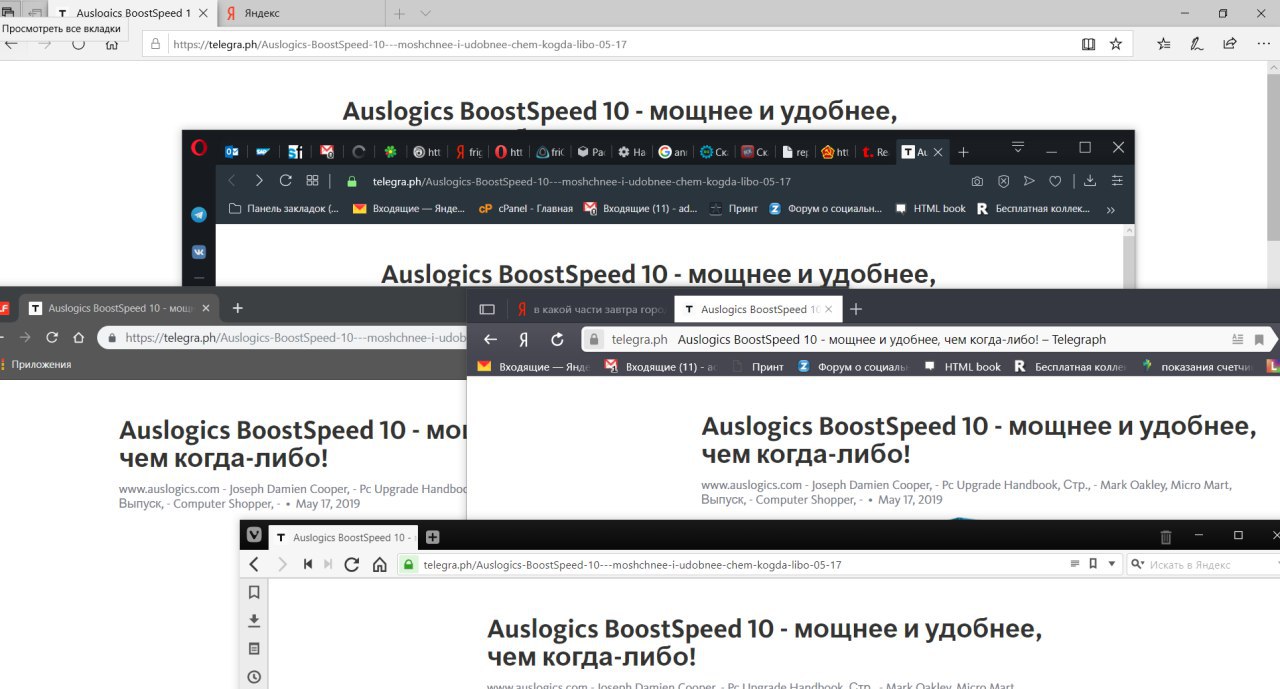Viewport: 1280px width, 689px height.
Task: Open the downloads icon in the Opera toolbar
Action: 1090,181
